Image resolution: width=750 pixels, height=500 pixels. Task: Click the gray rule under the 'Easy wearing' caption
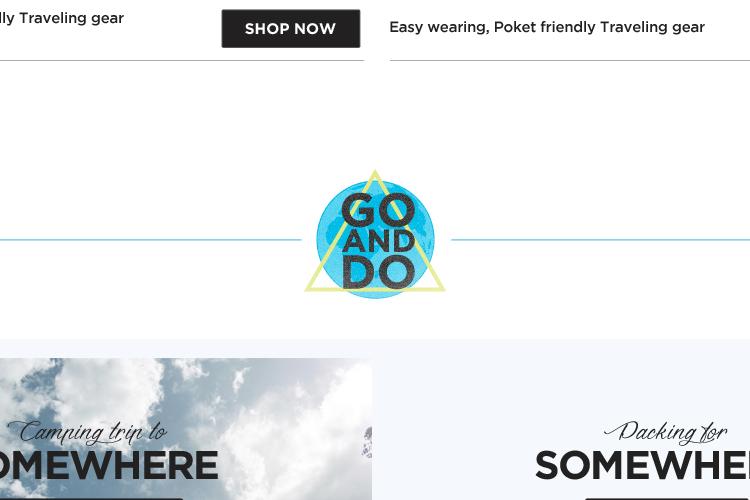[x=570, y=61]
